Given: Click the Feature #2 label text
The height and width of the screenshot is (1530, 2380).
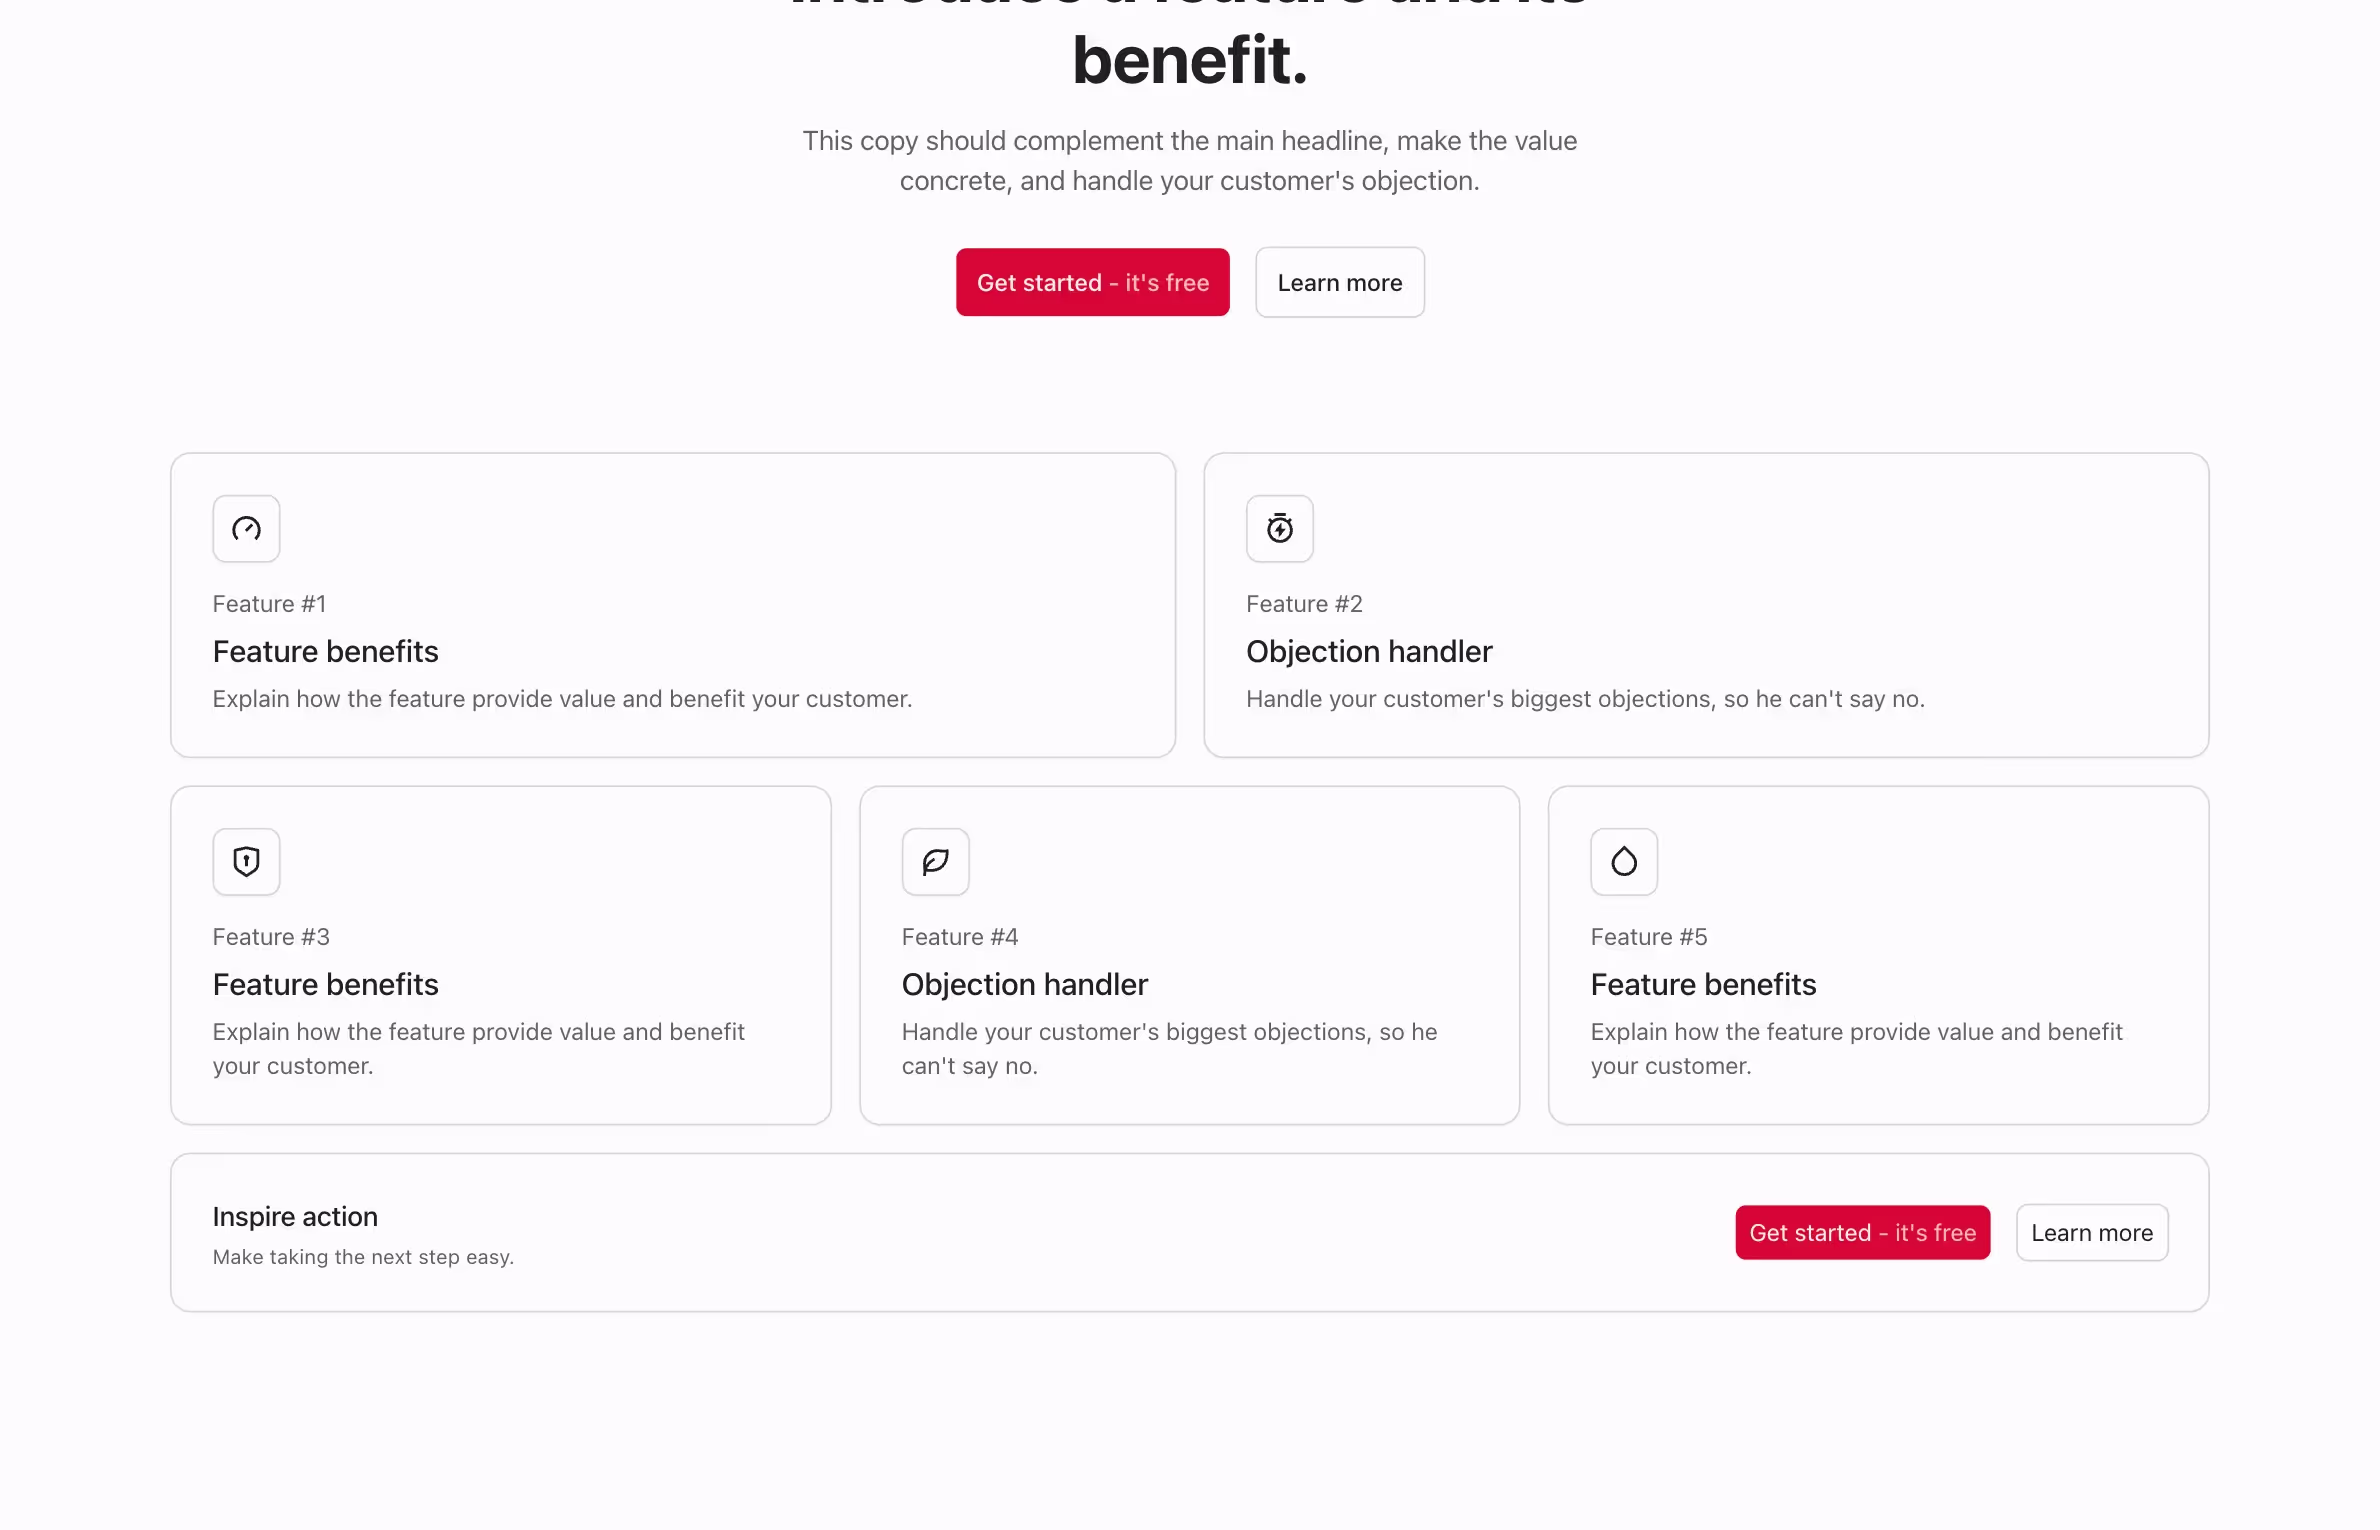Looking at the screenshot, I should tap(1303, 603).
